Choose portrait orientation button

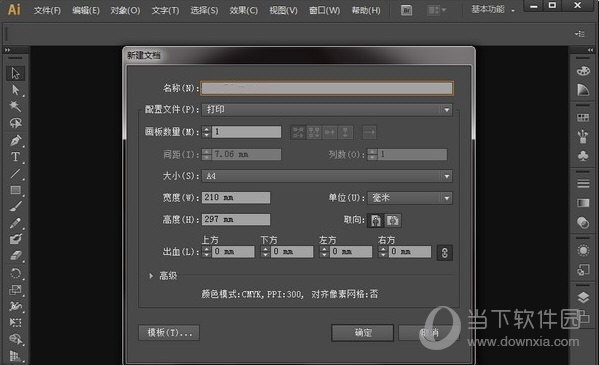(x=376, y=221)
